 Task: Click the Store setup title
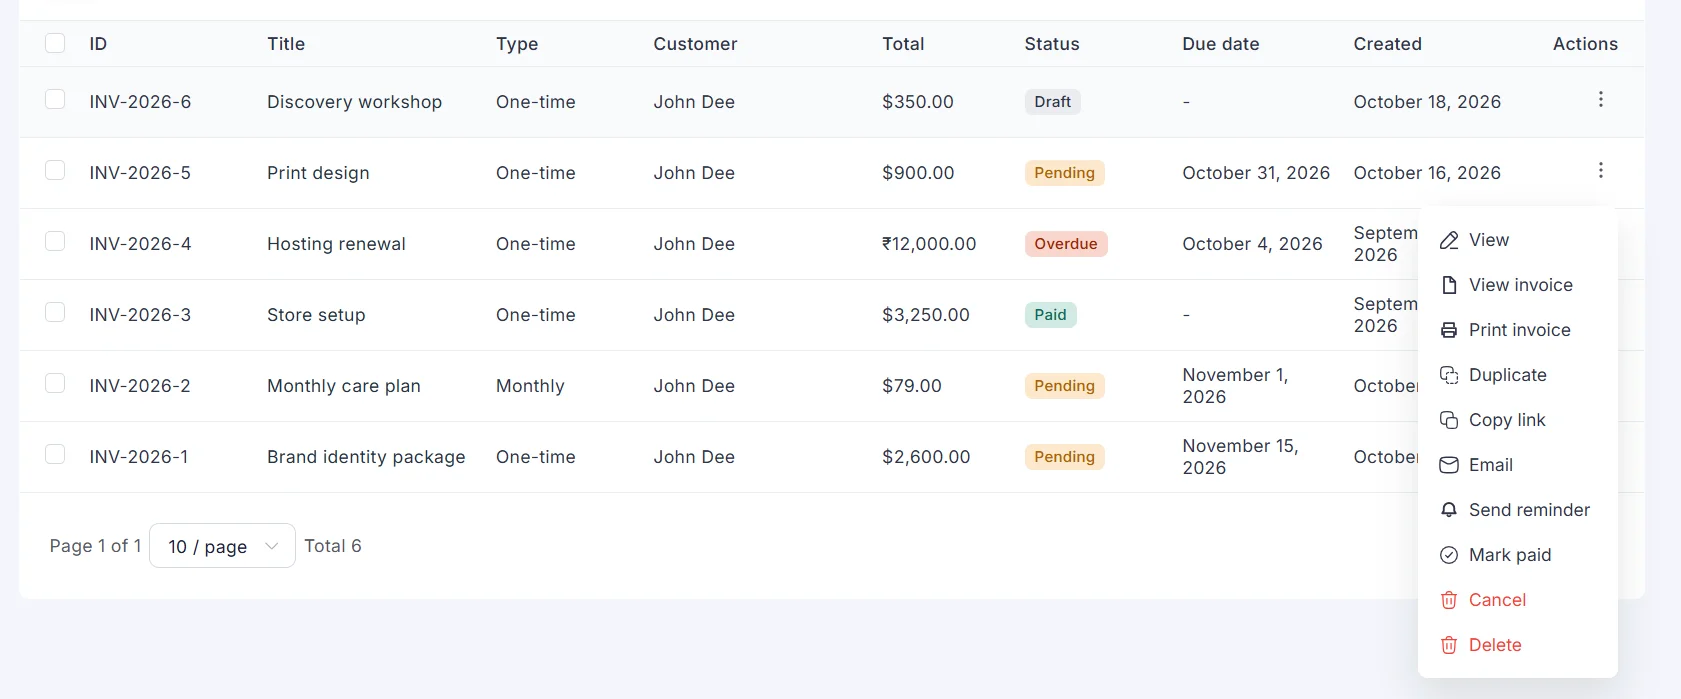(x=316, y=315)
